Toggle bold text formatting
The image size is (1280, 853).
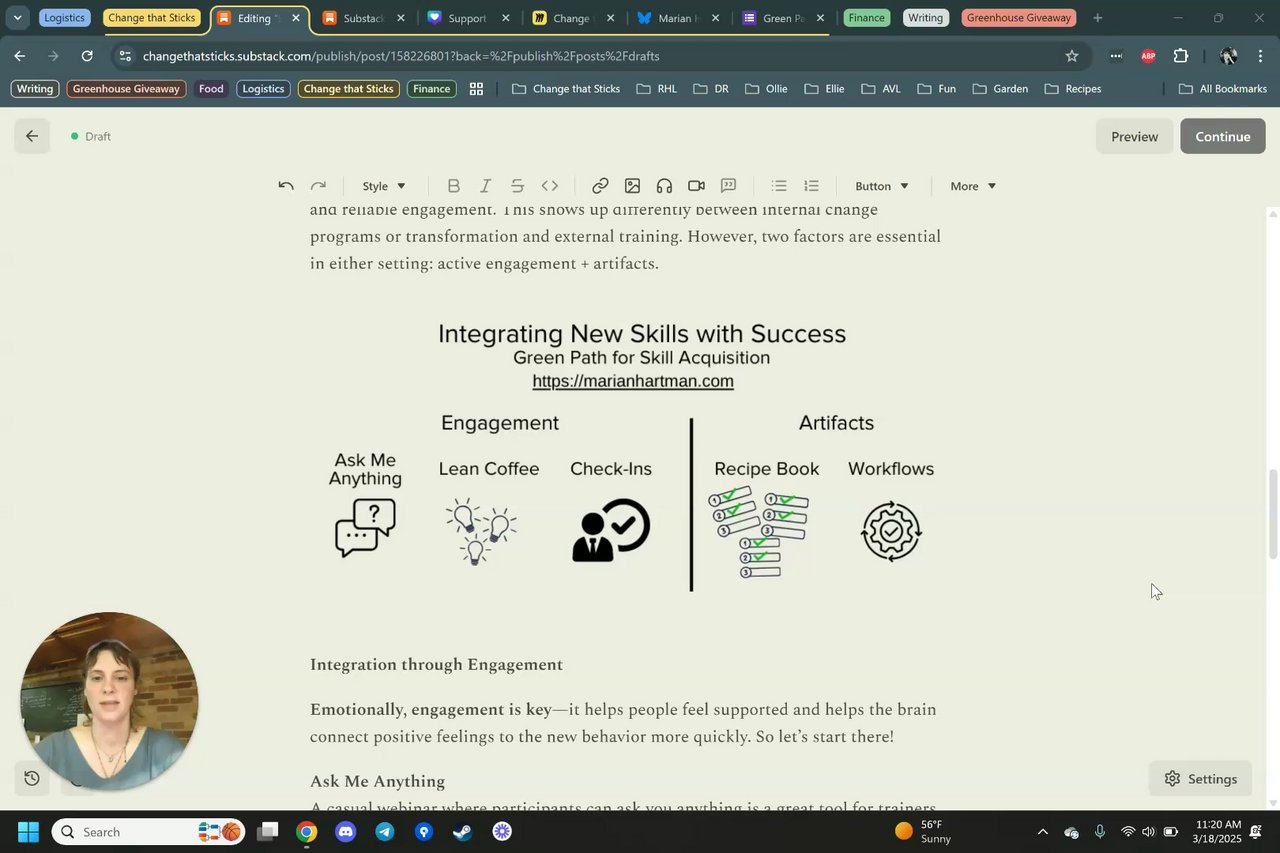[453, 186]
